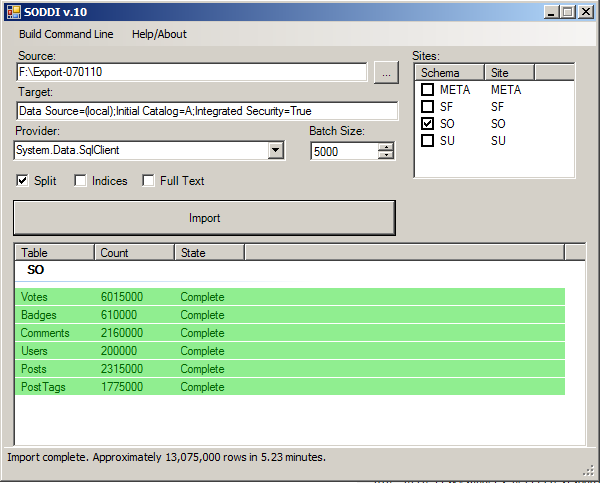Enable the Indices checkbox
This screenshot has height=483, width=600.
(80, 180)
